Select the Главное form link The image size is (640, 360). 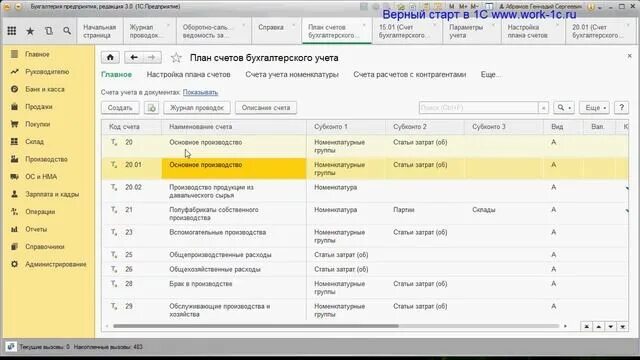click(116, 75)
